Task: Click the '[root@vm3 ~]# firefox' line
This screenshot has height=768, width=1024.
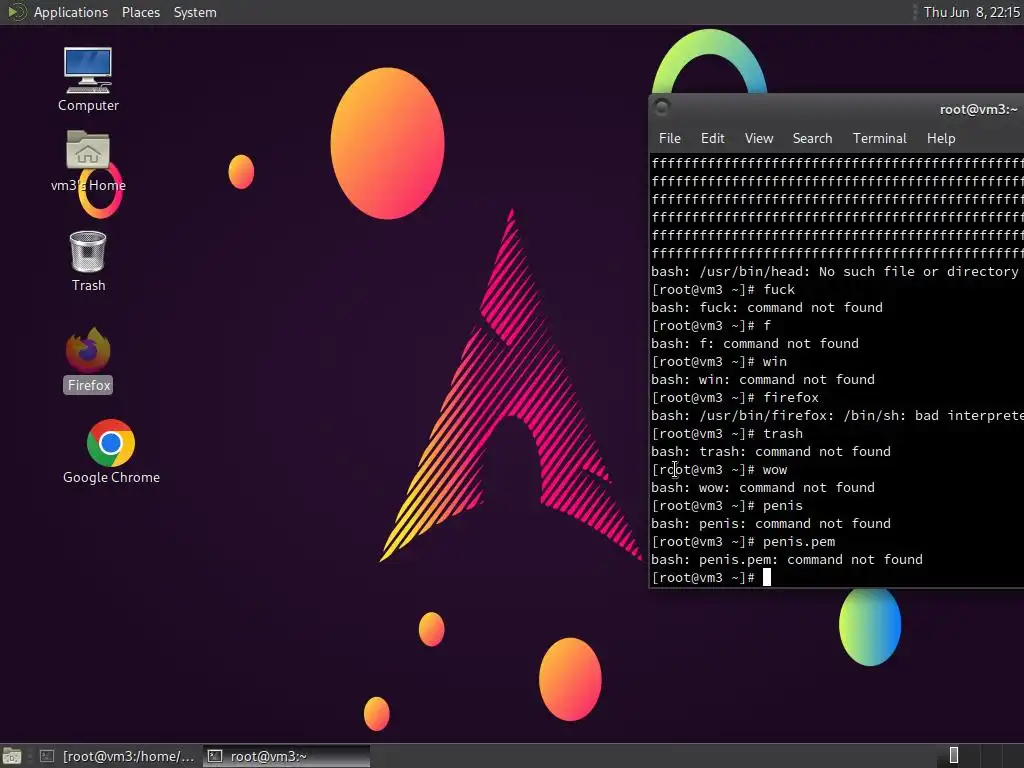Action: click(x=735, y=398)
